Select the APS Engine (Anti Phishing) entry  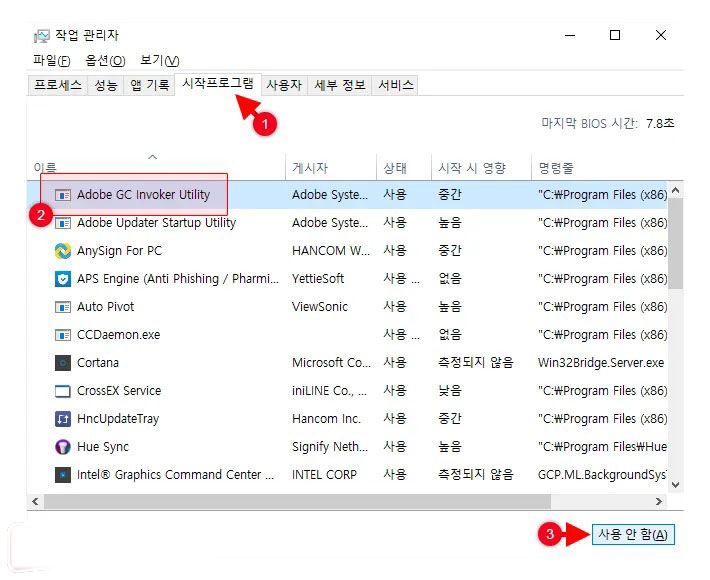coord(178,279)
